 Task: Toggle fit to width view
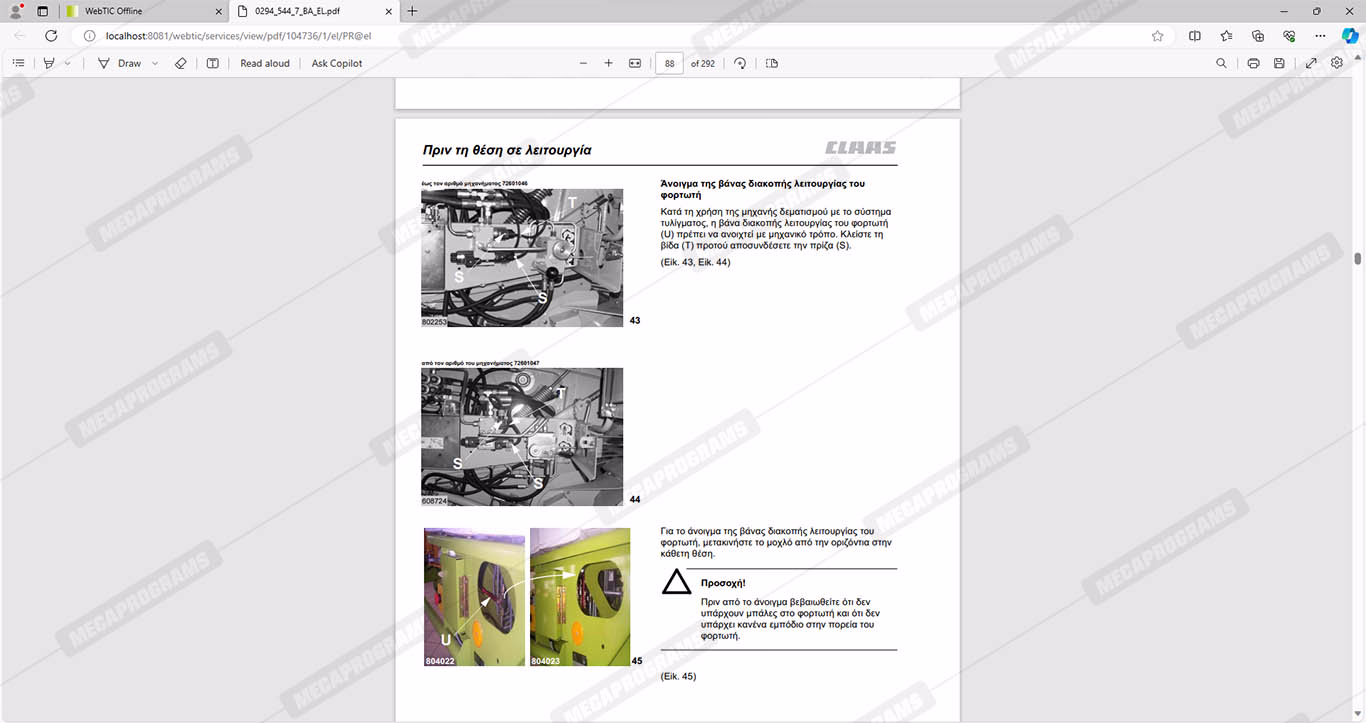[634, 63]
